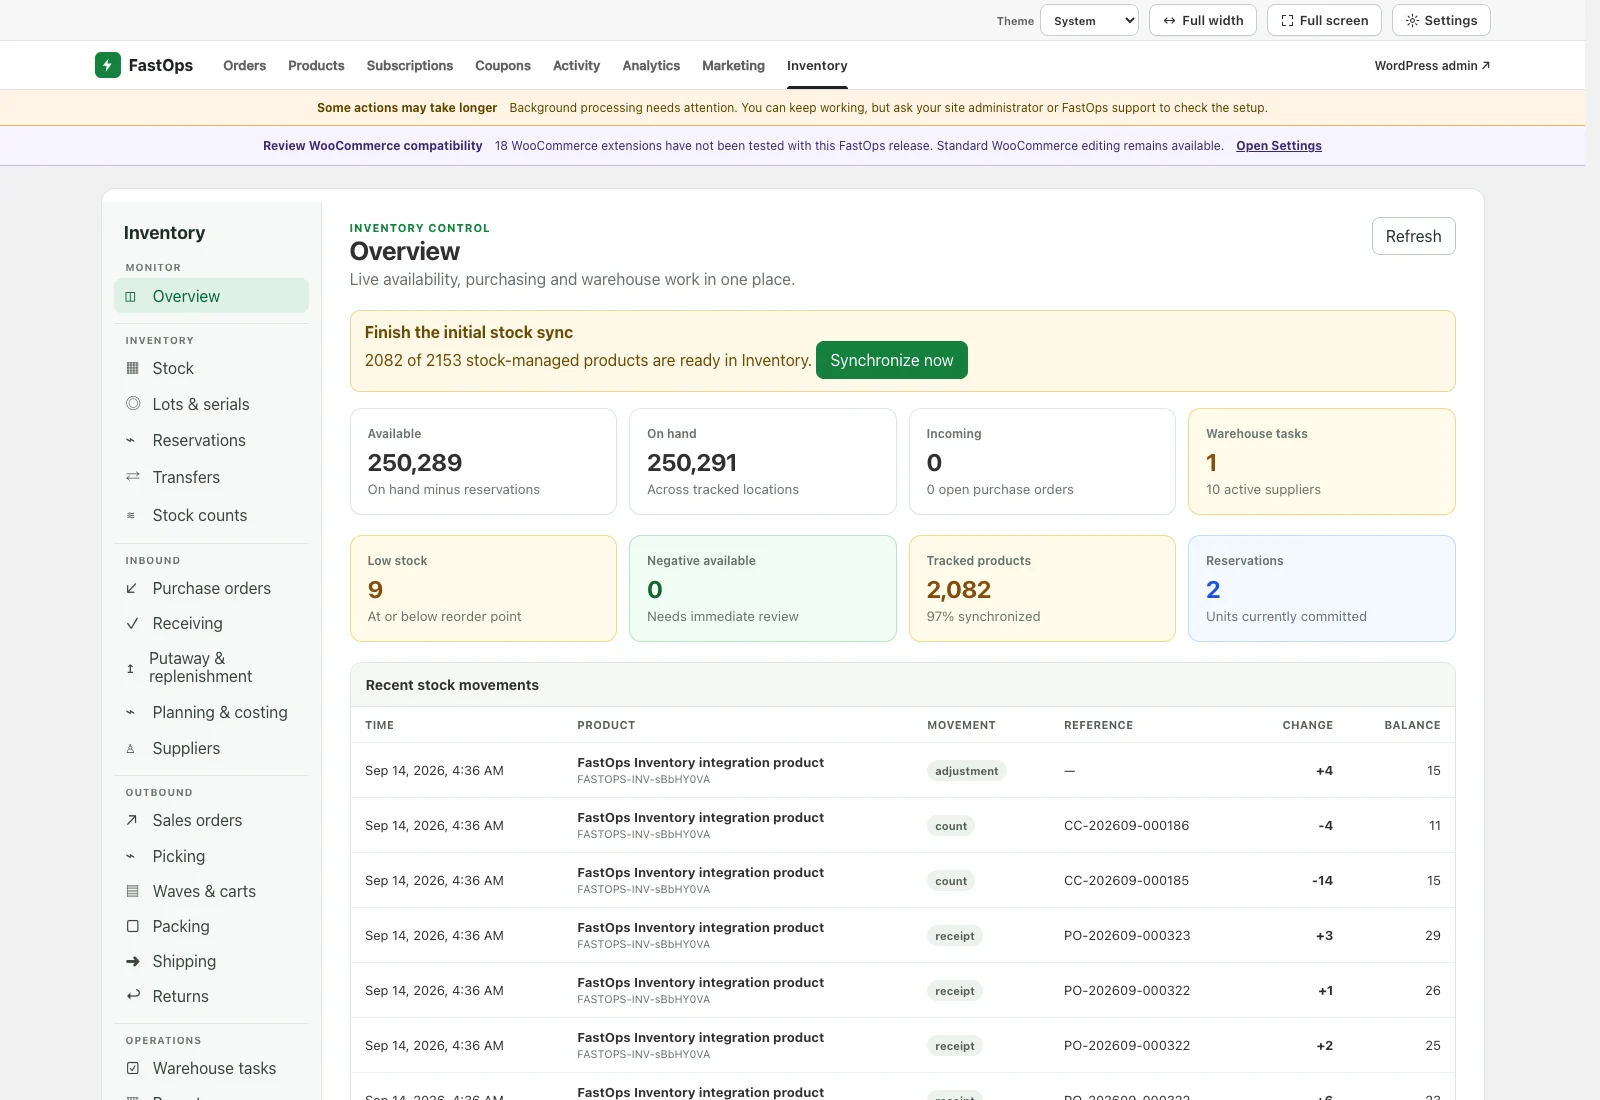Open the Subscriptions tab
Viewport: 1600px width, 1100px height.
click(x=410, y=66)
